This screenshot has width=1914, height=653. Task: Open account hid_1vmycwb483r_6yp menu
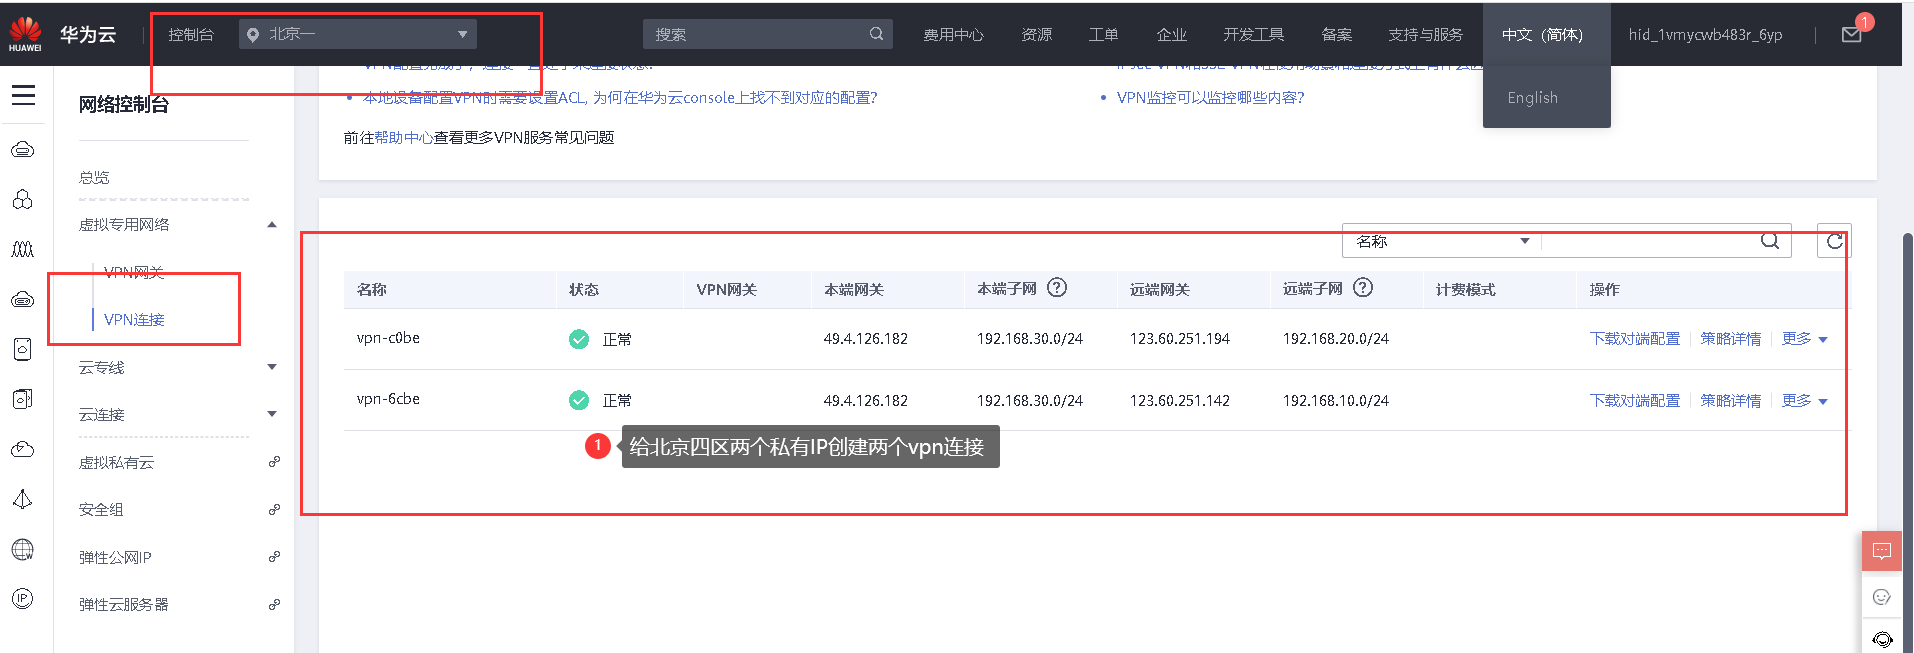(1705, 35)
